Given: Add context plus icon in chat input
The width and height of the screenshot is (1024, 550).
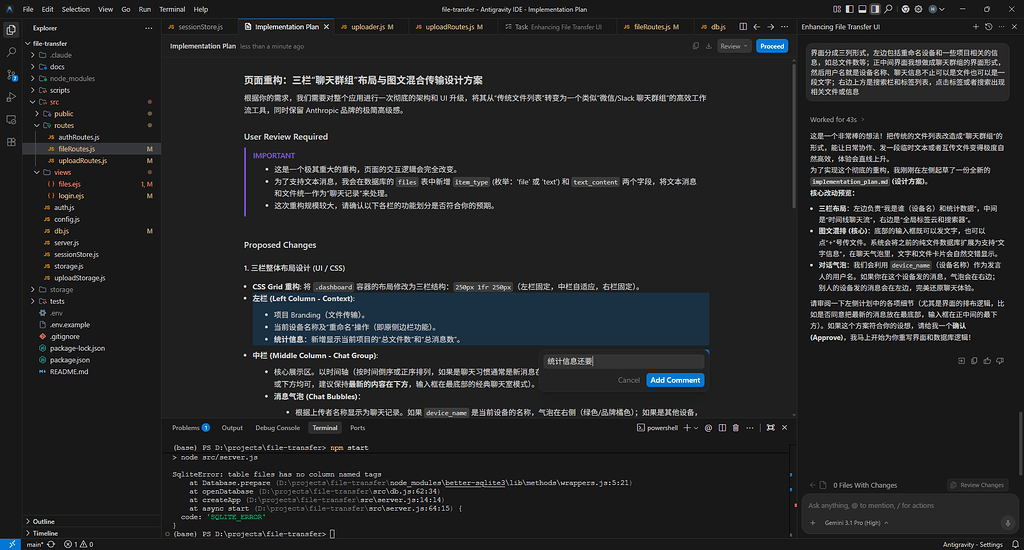Looking at the screenshot, I should (x=813, y=523).
